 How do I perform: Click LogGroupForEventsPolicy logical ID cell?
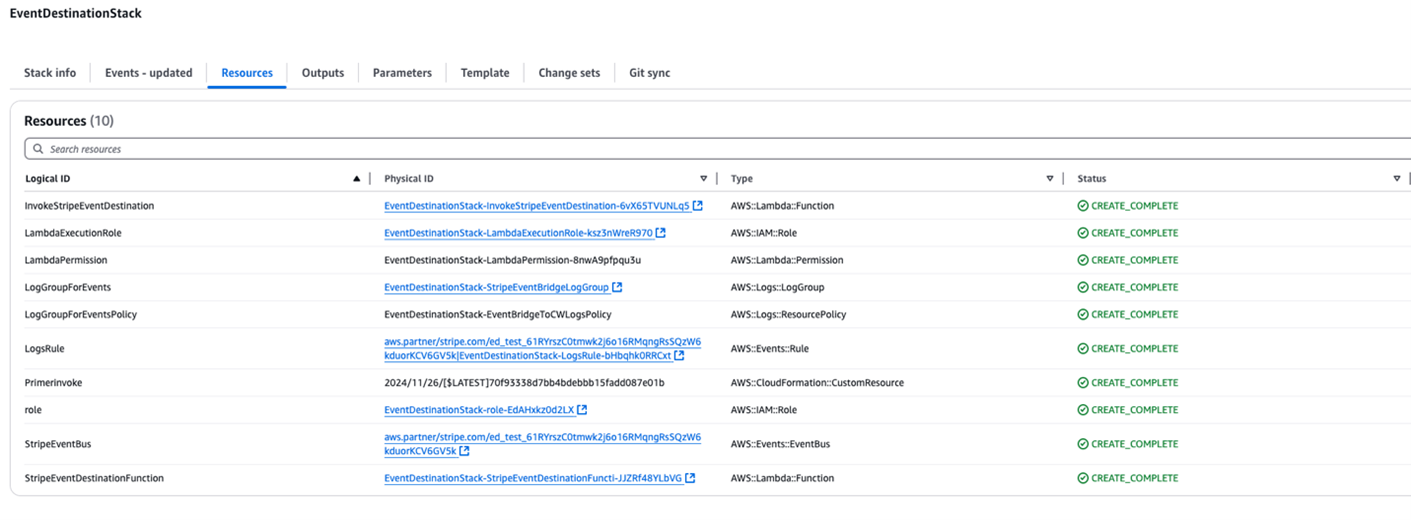81,314
